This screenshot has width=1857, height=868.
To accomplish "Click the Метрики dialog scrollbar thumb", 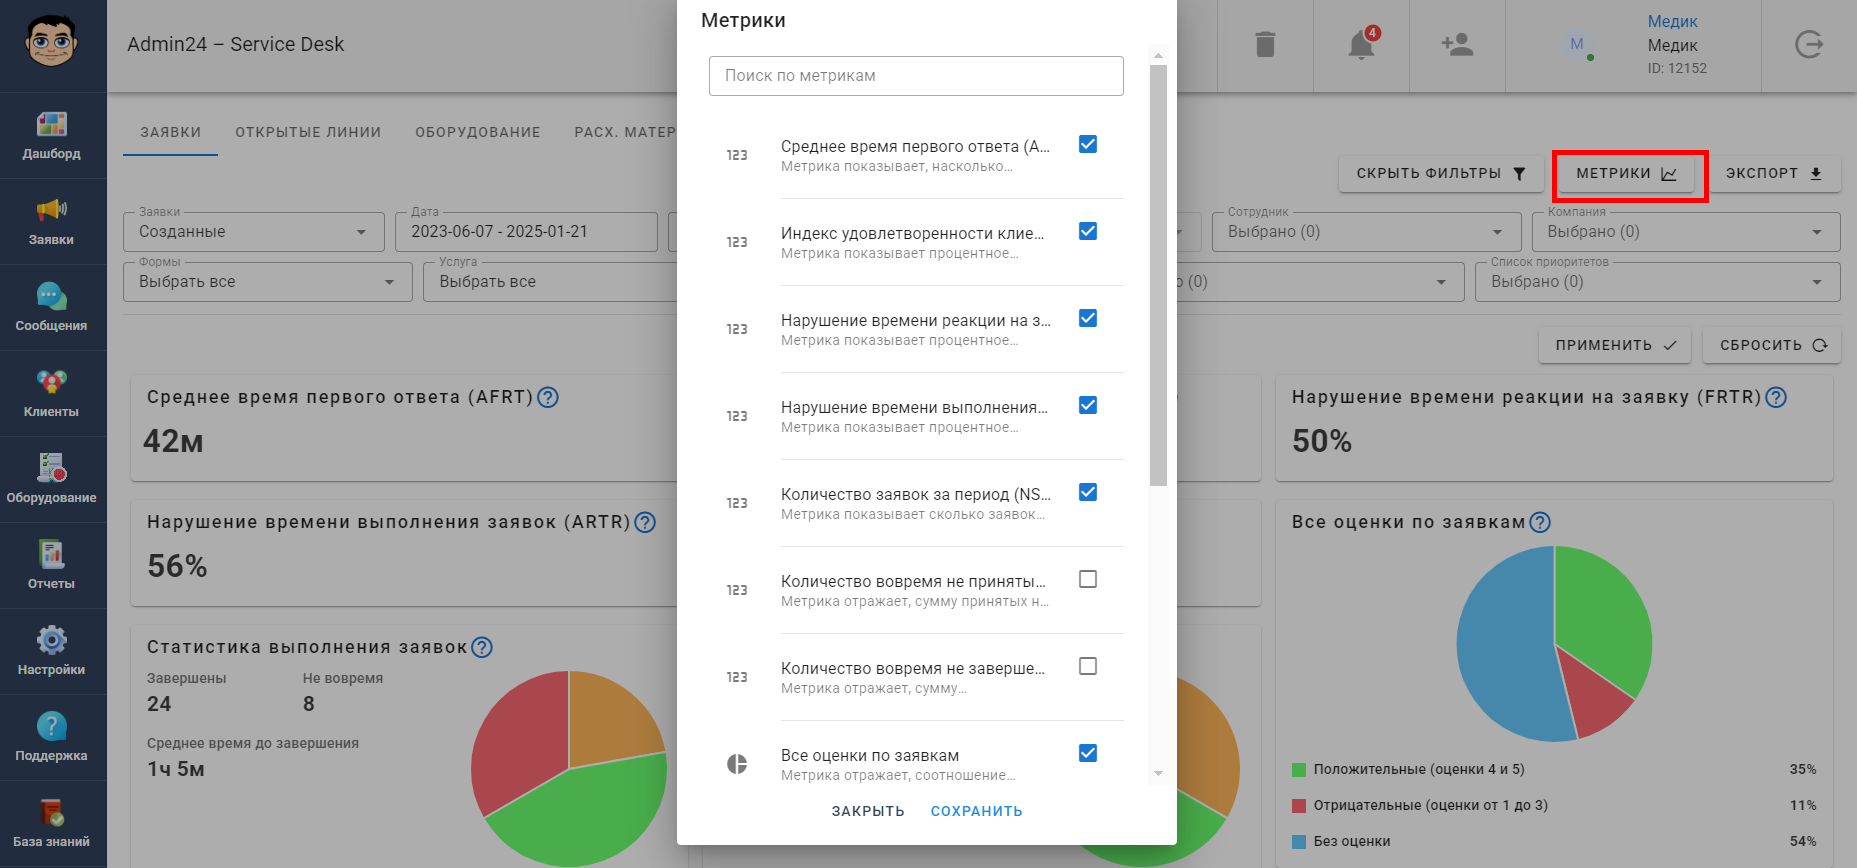I will 1158,275.
